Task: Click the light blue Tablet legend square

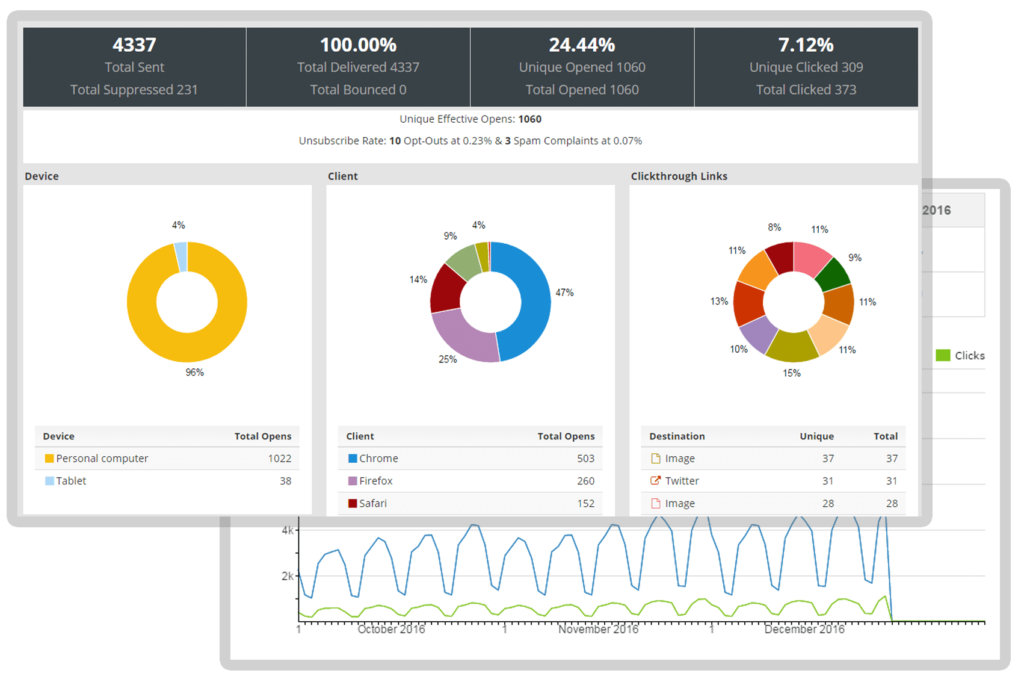Action: [48, 481]
